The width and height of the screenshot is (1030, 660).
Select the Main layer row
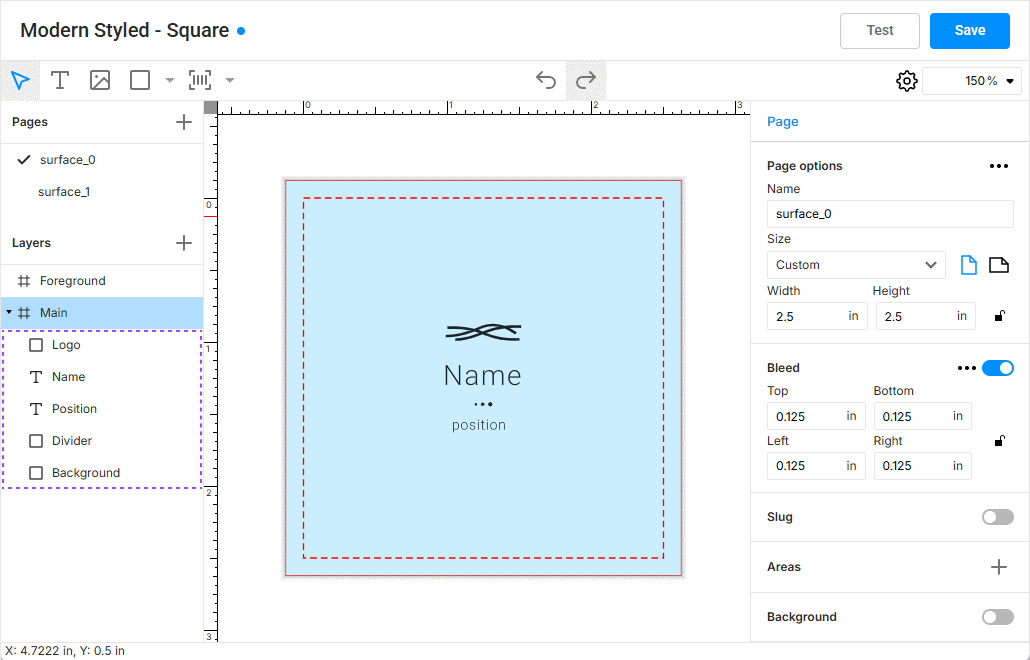(102, 313)
